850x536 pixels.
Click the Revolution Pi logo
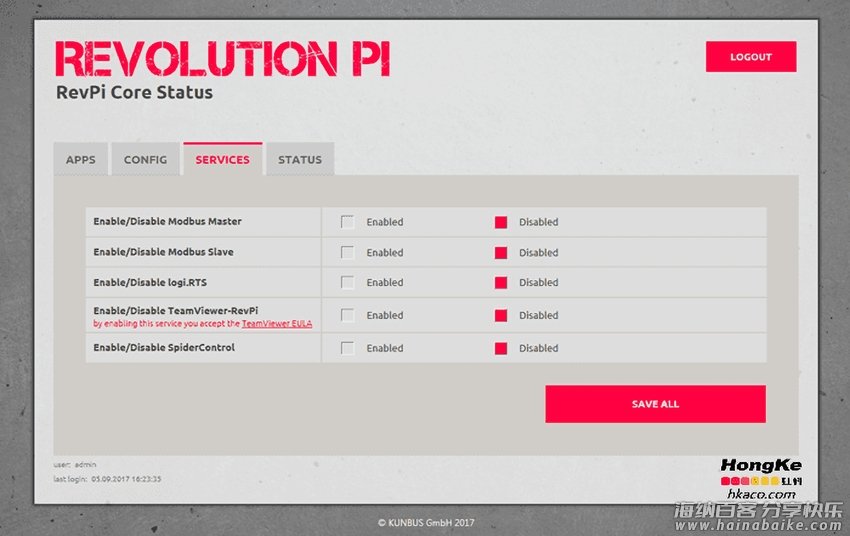pyautogui.click(x=223, y=59)
